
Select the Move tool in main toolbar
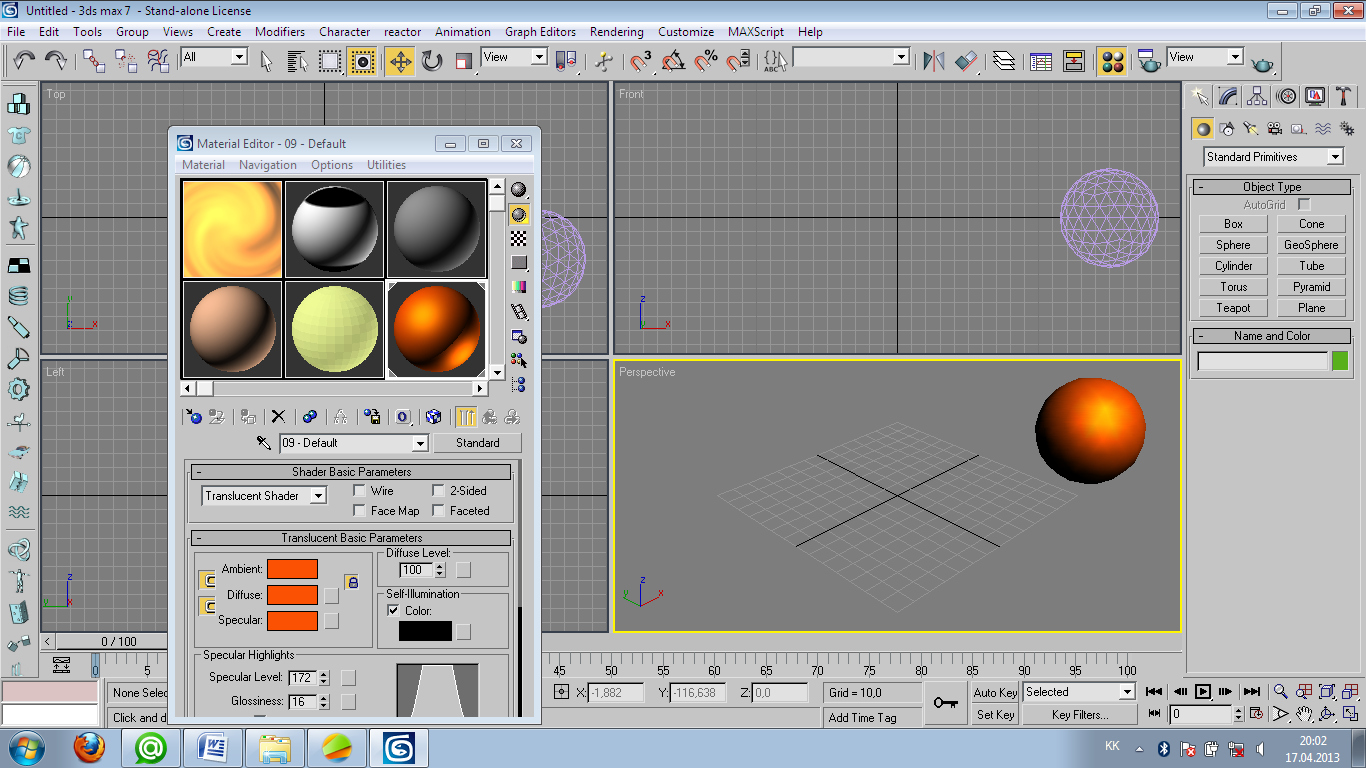click(x=399, y=62)
